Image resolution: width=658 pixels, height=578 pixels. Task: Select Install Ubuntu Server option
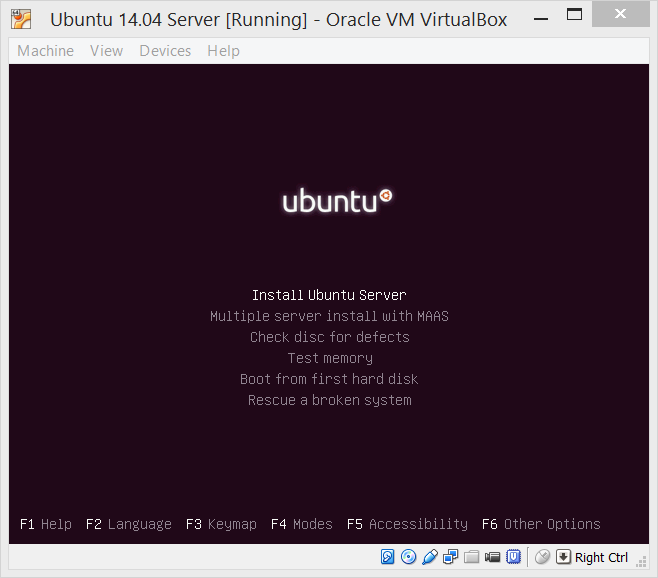[x=329, y=295]
